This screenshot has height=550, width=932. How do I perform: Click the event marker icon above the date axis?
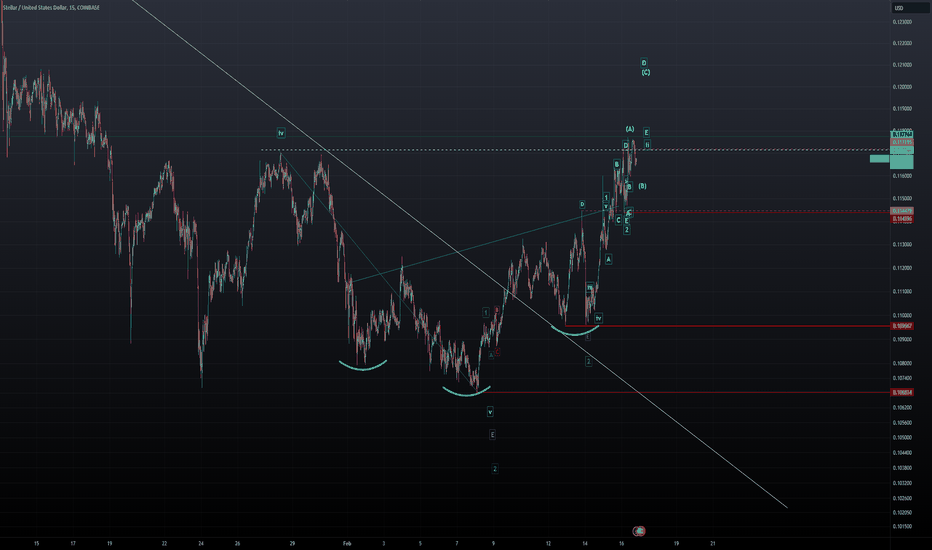pyautogui.click(x=638, y=530)
